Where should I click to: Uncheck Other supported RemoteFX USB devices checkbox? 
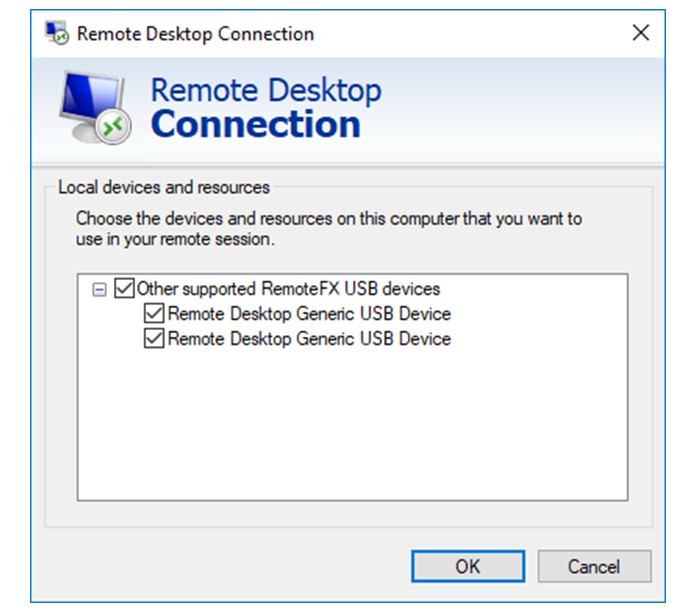pos(124,288)
